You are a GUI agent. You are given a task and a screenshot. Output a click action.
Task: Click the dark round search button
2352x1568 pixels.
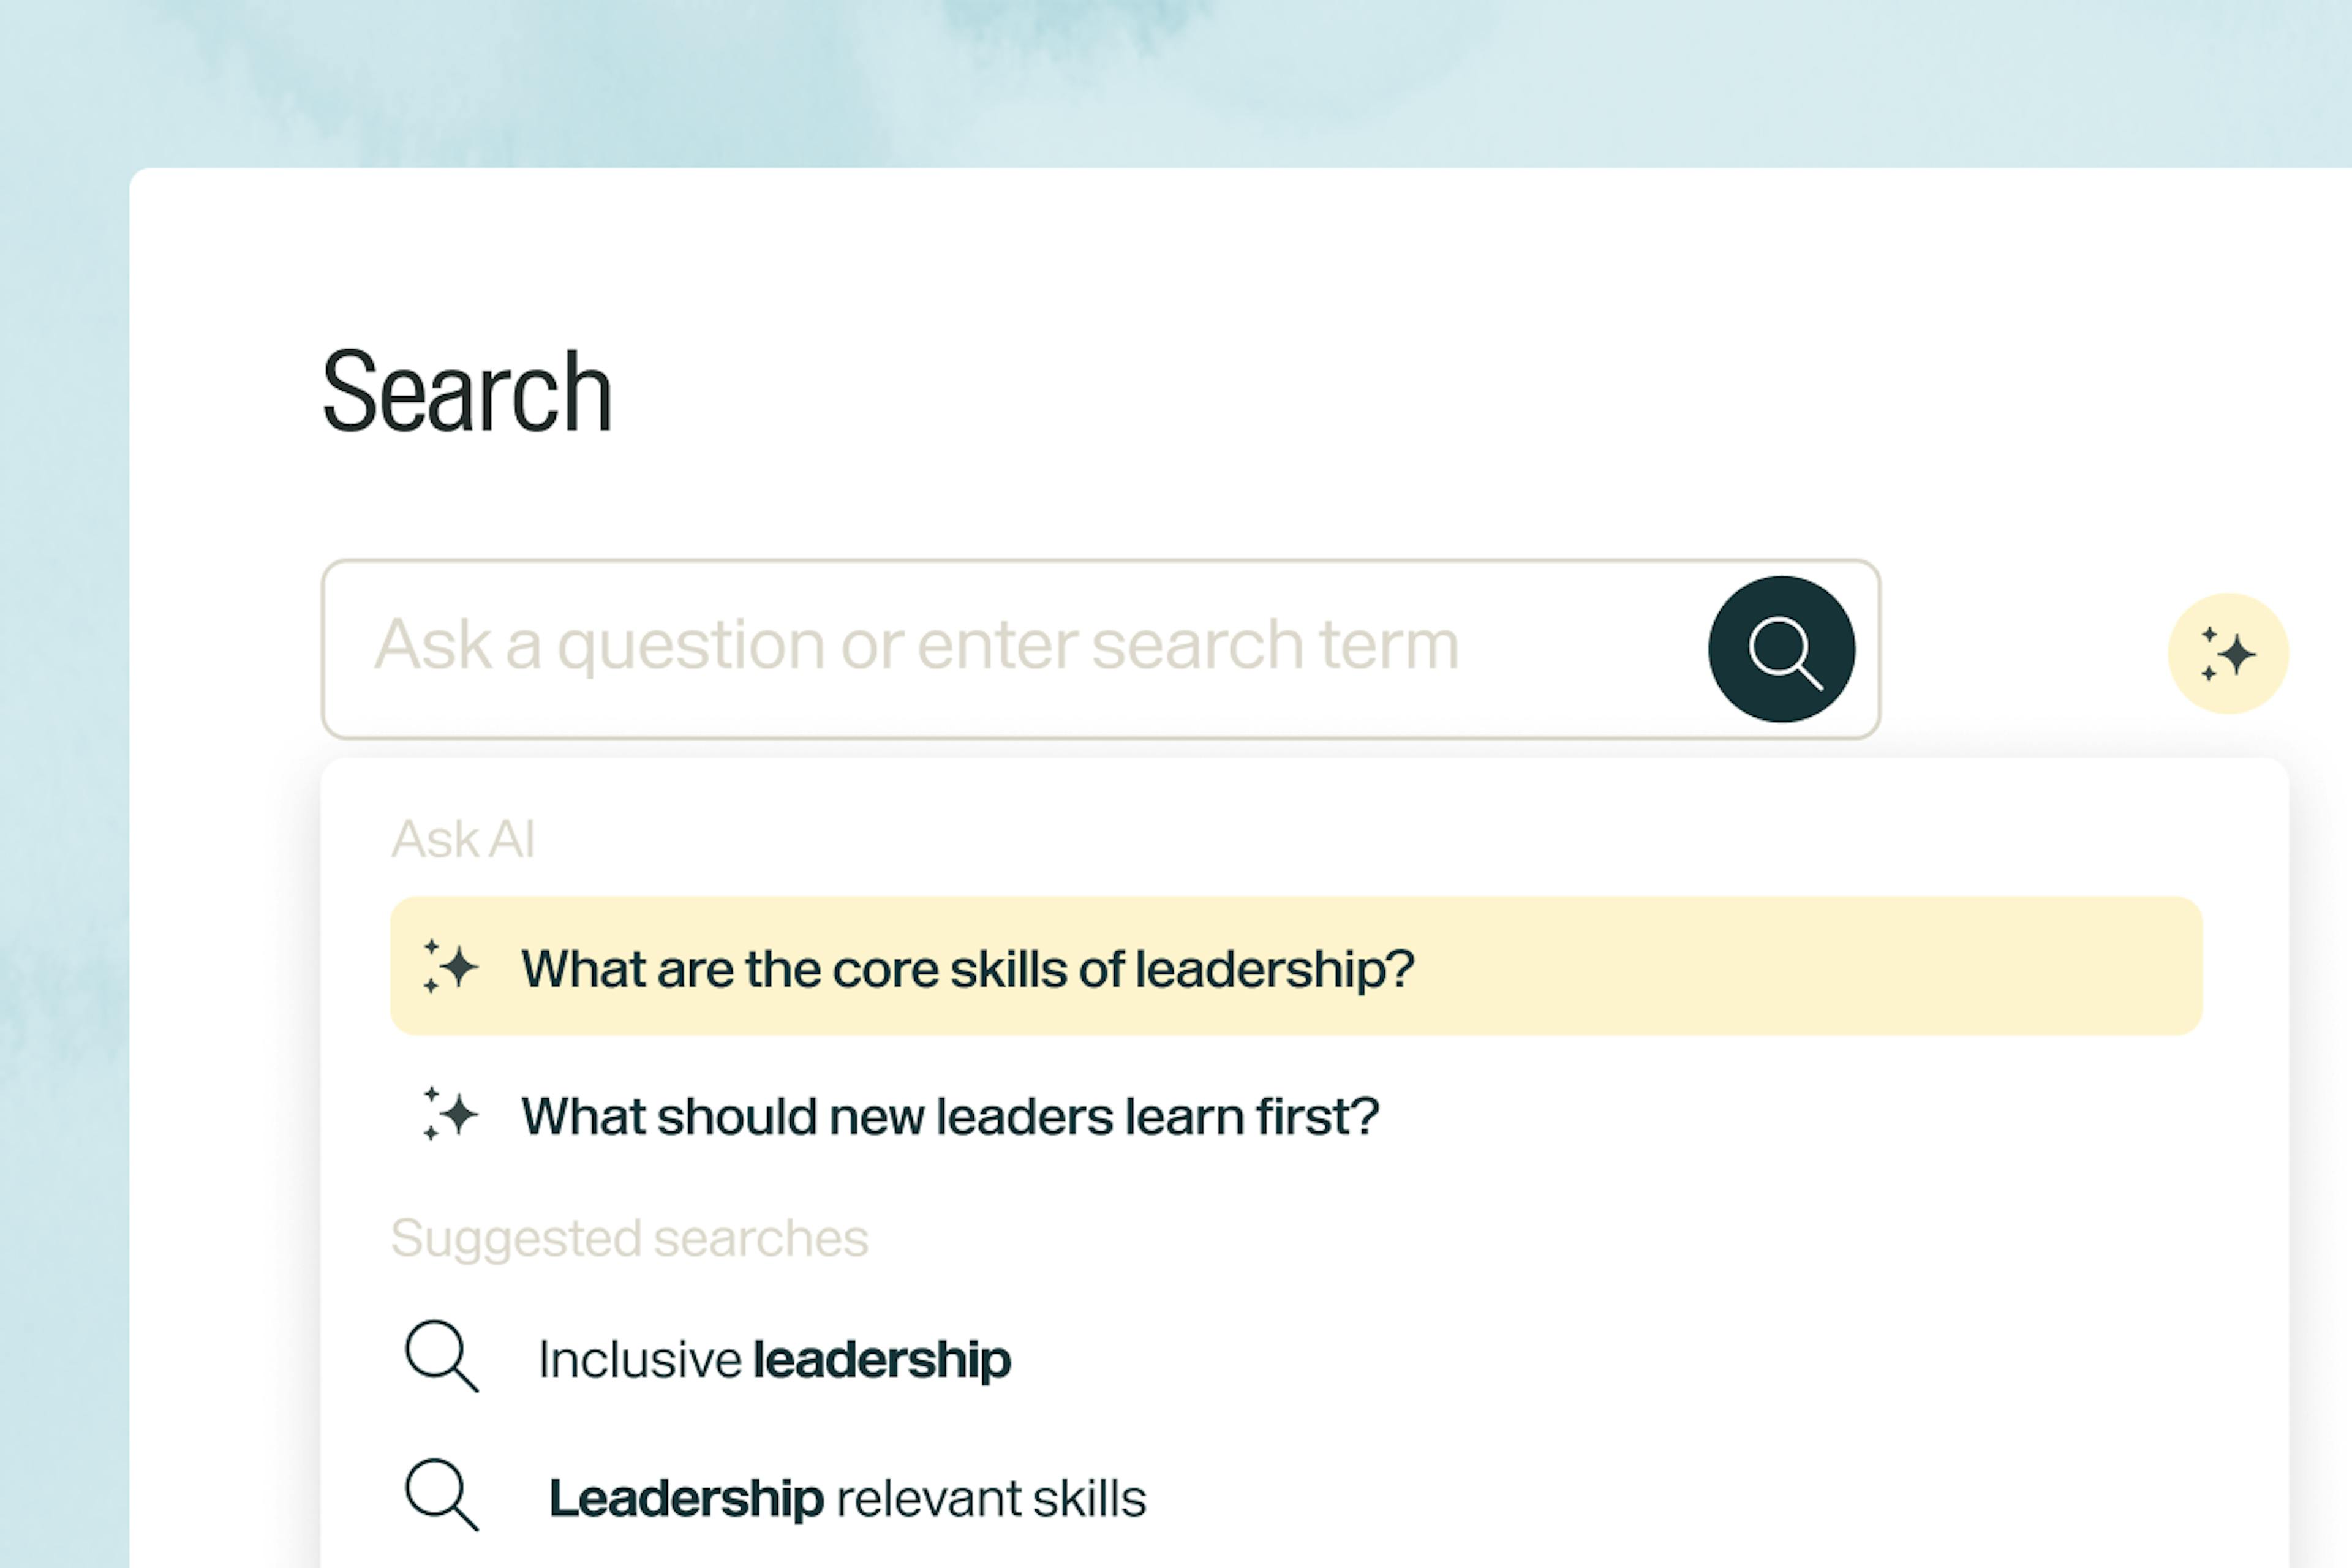1781,649
